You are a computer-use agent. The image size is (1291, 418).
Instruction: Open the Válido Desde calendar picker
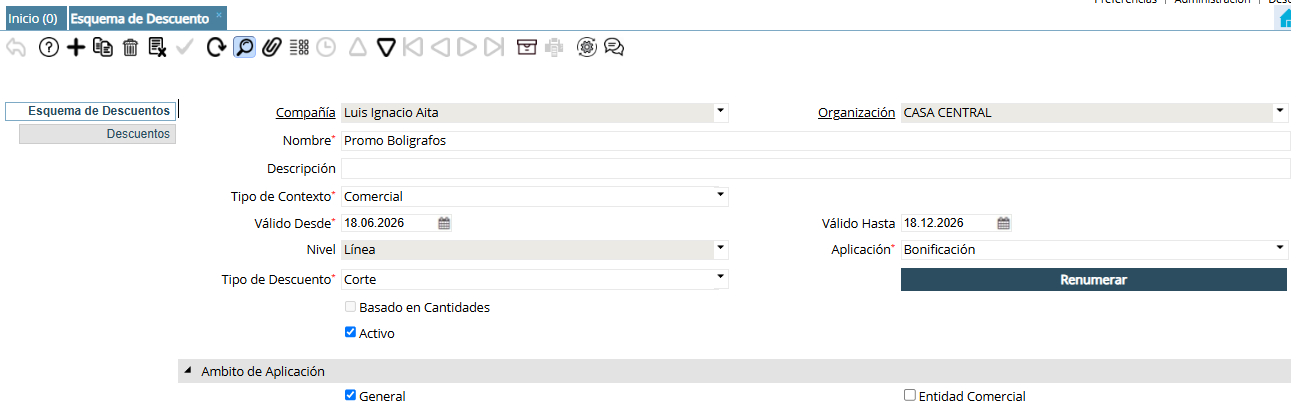(x=444, y=223)
